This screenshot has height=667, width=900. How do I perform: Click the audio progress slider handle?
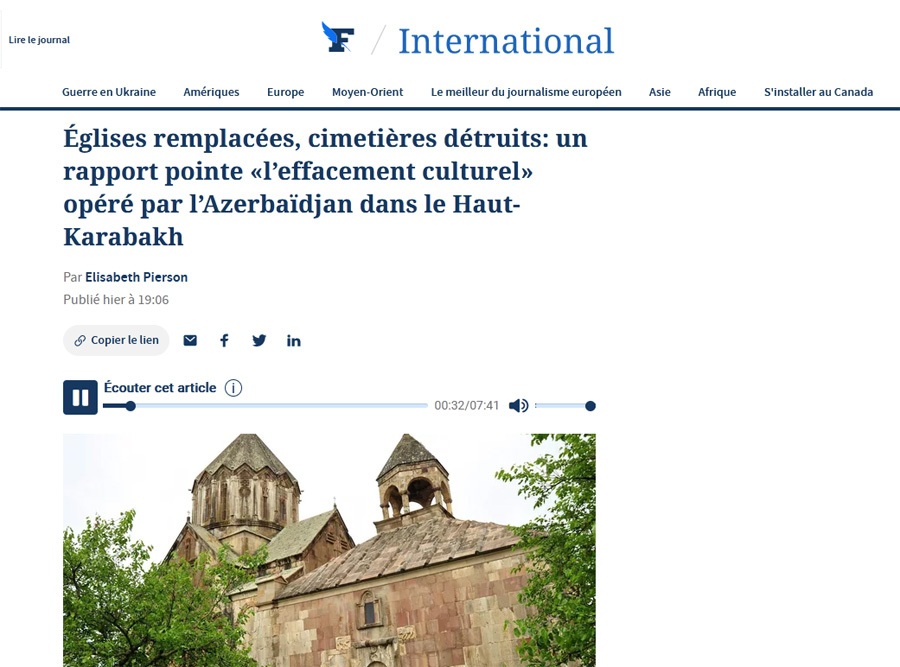(x=131, y=406)
